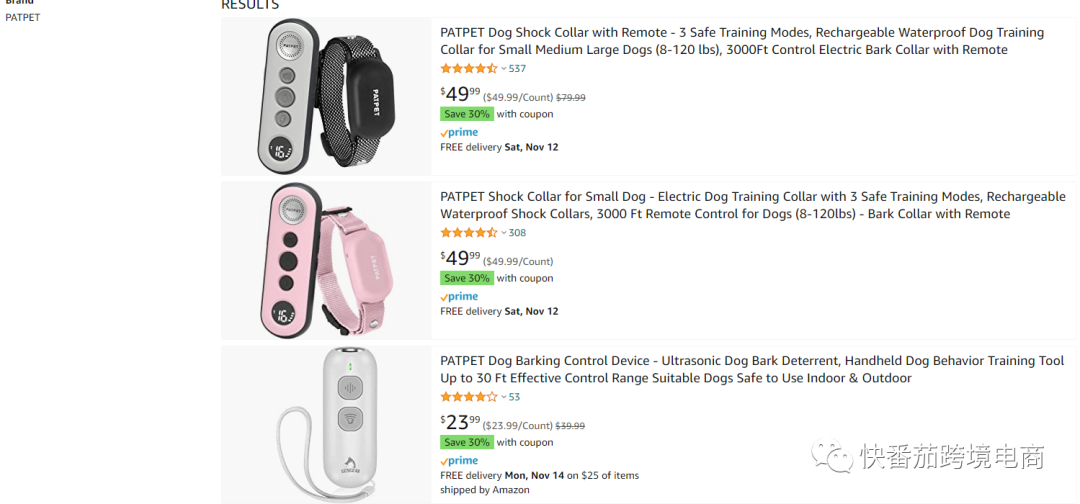1080x504 pixels.
Task: Click the prime logo under first product
Action: (459, 132)
